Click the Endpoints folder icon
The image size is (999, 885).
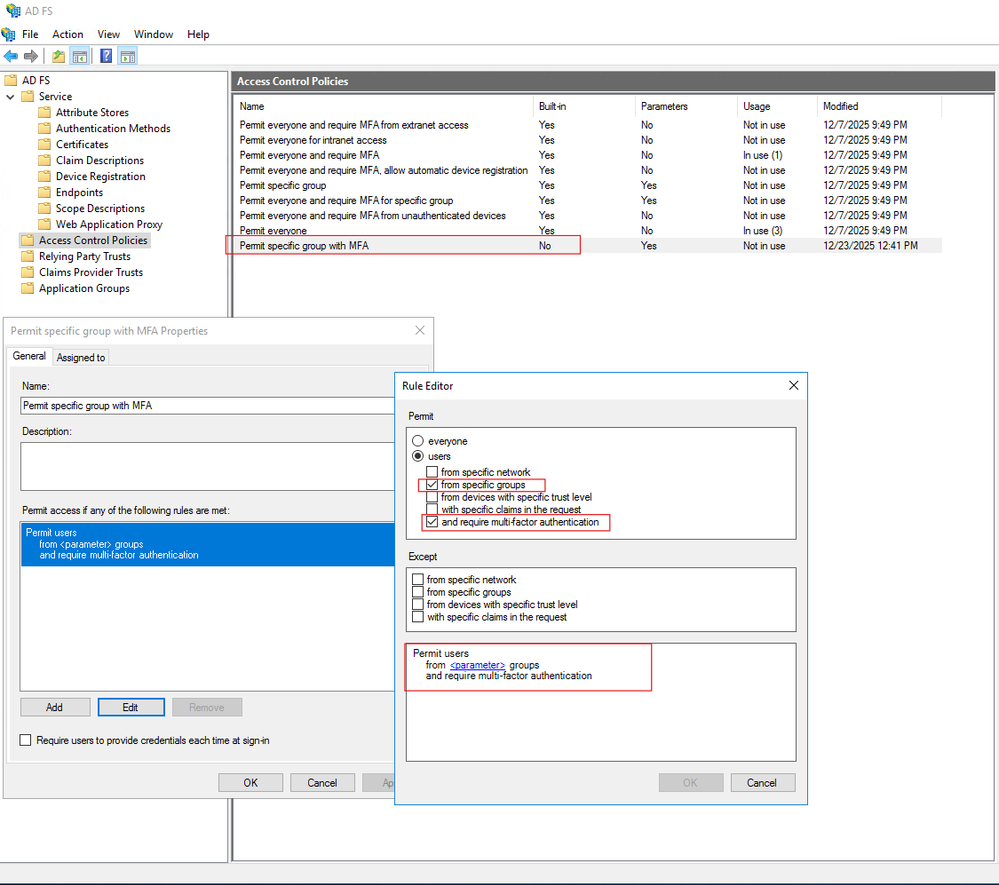(x=45, y=192)
